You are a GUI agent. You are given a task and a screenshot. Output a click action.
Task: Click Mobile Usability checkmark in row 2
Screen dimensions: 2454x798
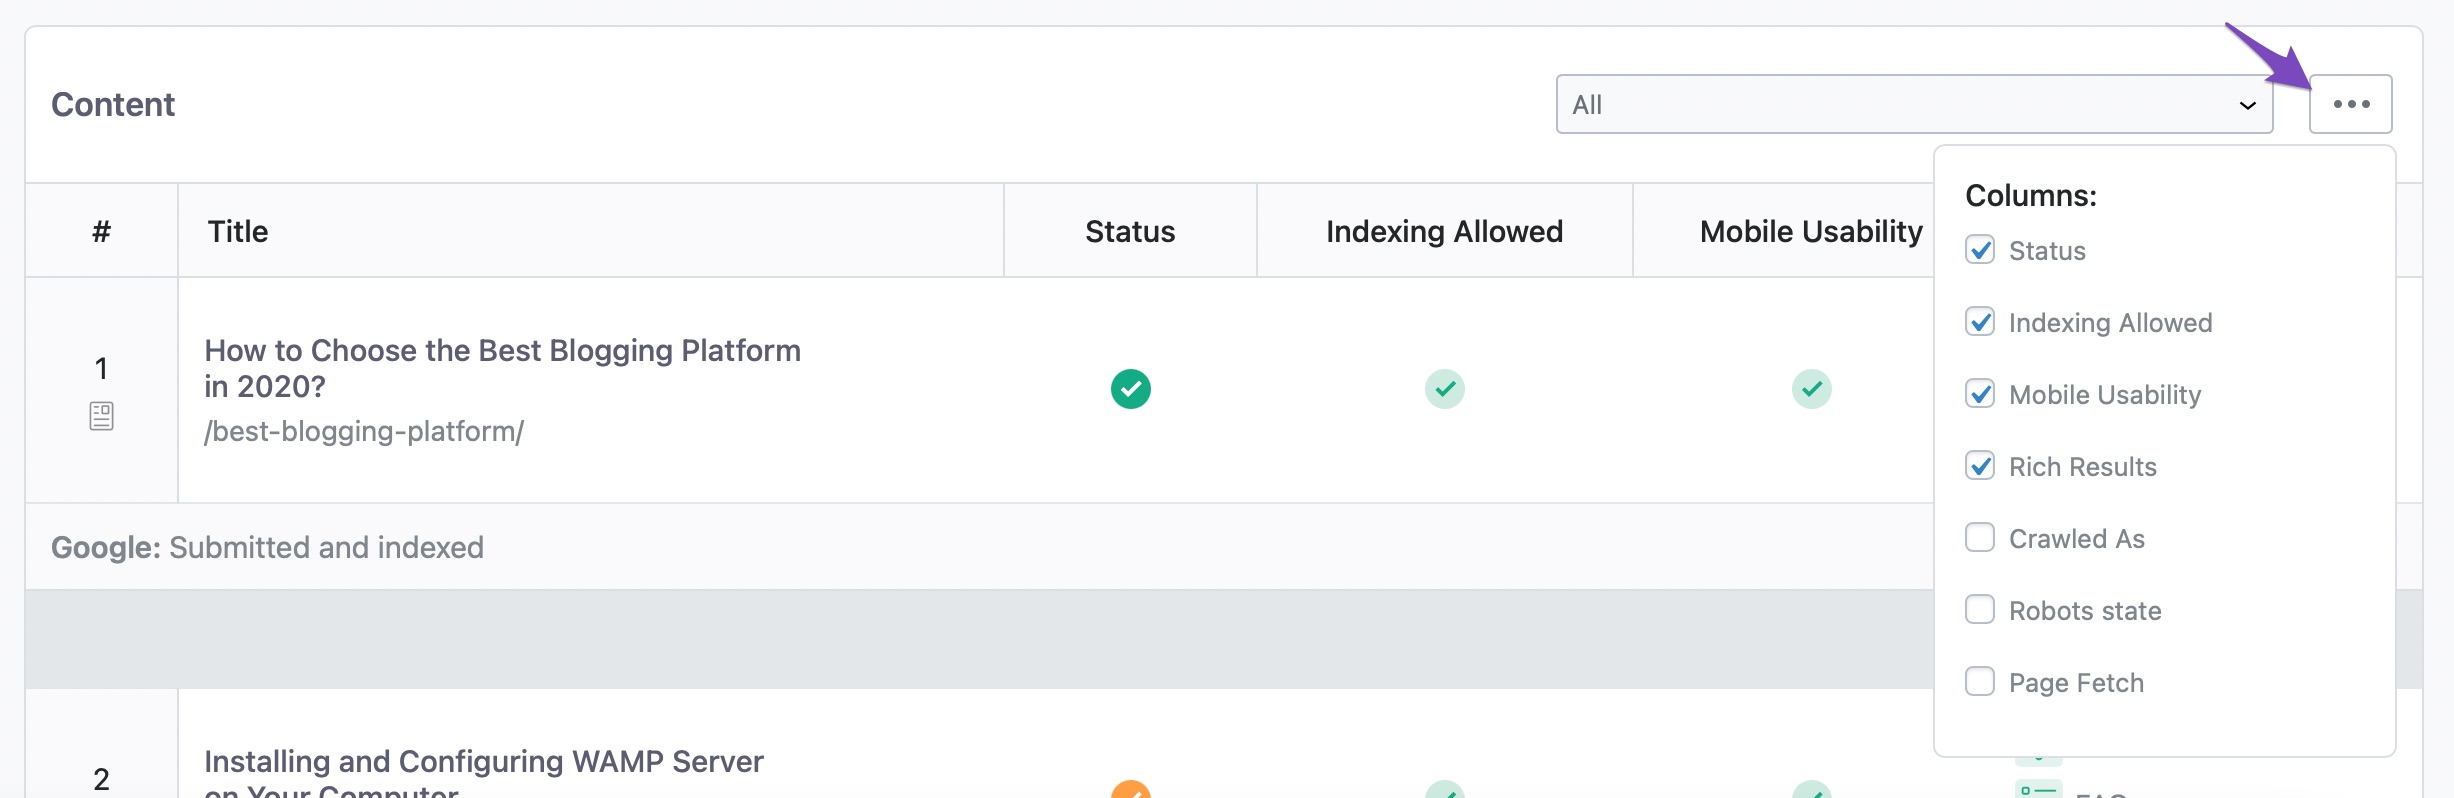[x=1811, y=789]
